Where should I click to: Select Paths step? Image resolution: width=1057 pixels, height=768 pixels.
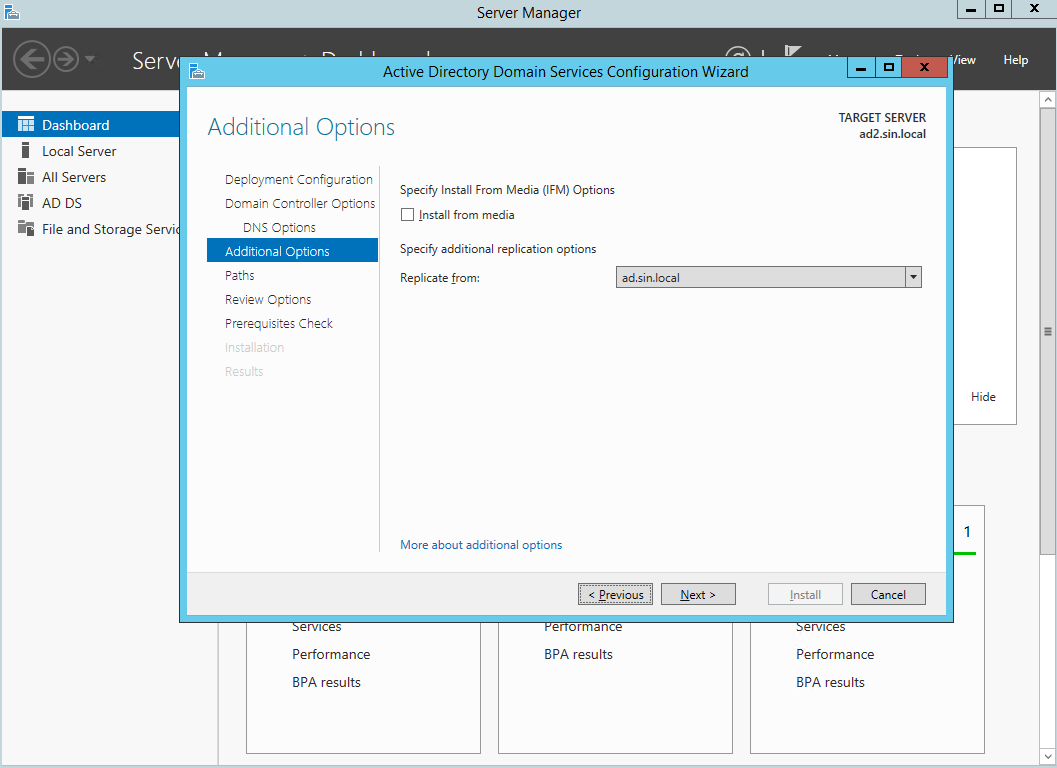tap(239, 275)
